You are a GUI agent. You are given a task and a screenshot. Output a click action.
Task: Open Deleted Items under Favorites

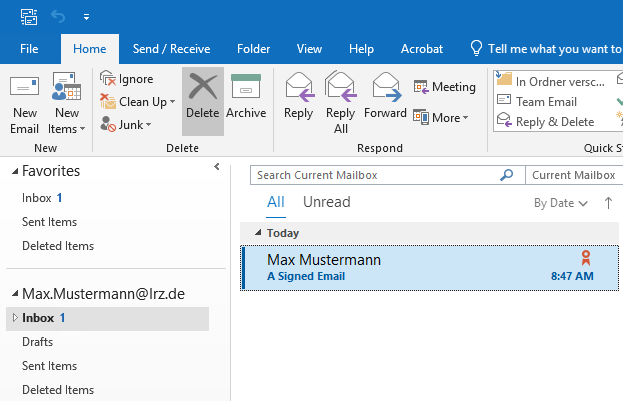click(58, 246)
